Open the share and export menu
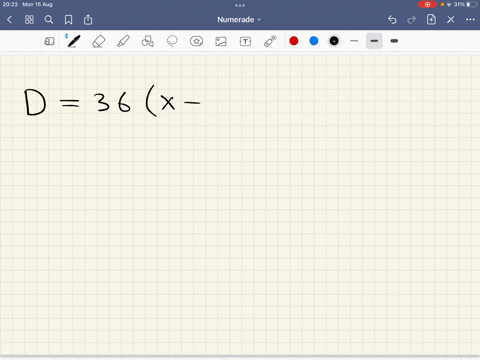Image resolution: width=480 pixels, height=360 pixels. pos(88,20)
